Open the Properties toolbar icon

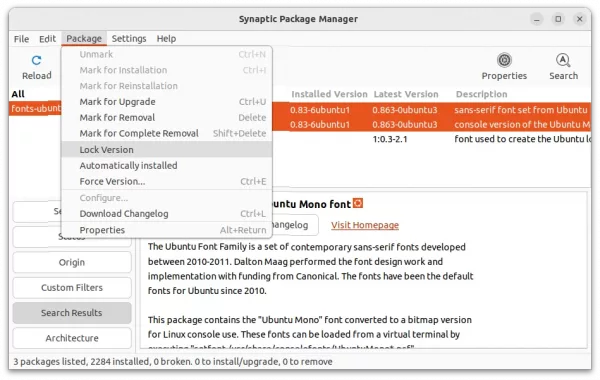coord(504,60)
